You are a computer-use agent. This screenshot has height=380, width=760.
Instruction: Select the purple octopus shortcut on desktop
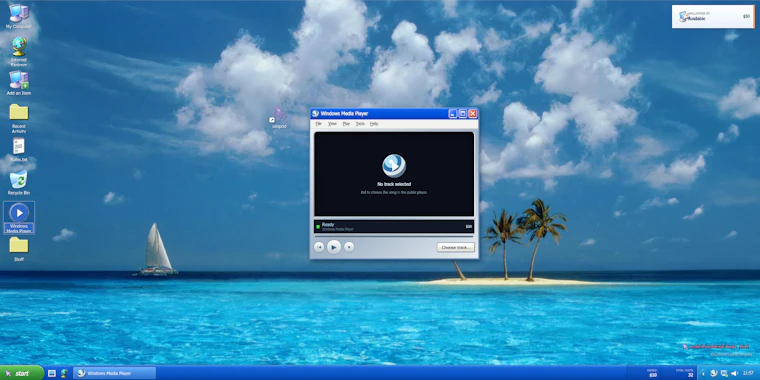(279, 118)
